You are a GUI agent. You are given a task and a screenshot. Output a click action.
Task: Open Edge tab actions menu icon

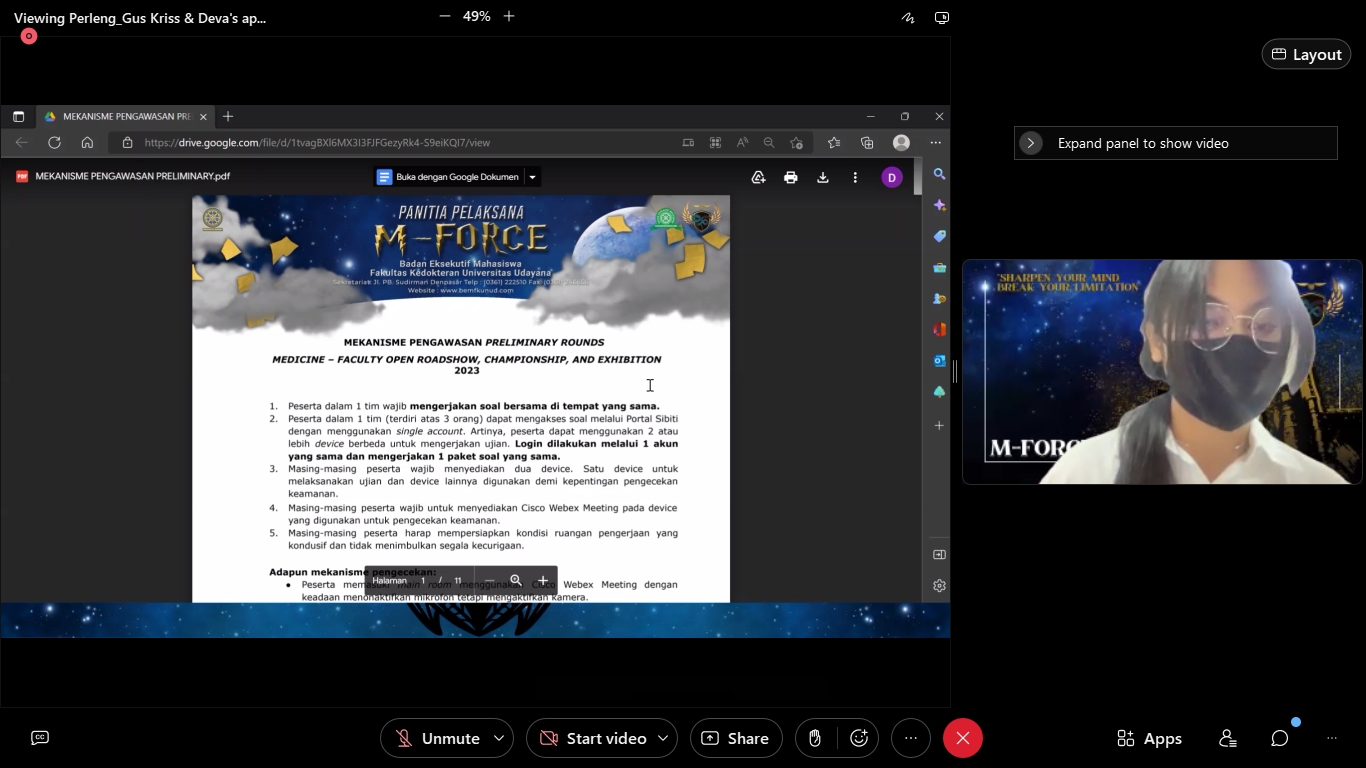tap(18, 116)
